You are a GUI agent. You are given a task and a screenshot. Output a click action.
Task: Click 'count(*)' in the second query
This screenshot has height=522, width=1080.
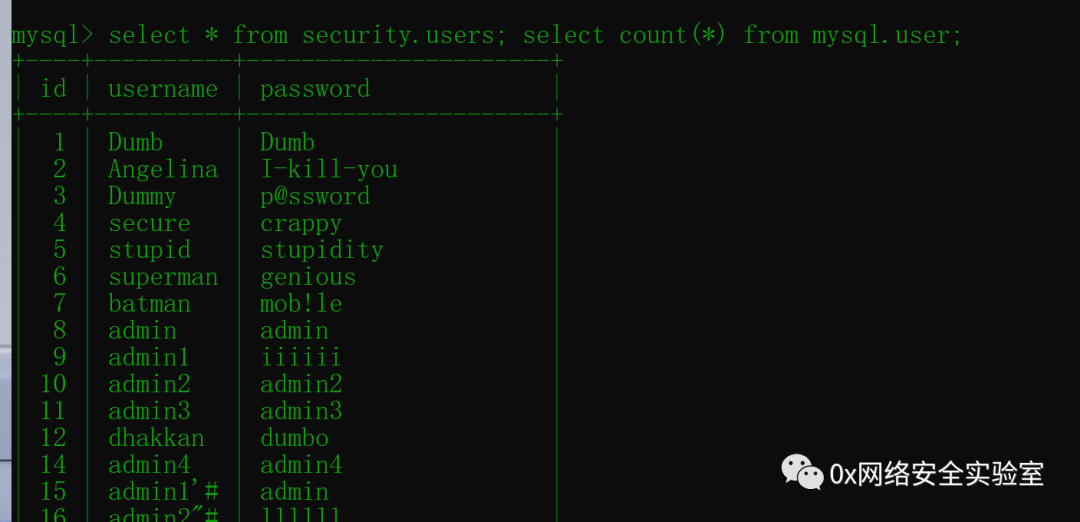tap(672, 35)
